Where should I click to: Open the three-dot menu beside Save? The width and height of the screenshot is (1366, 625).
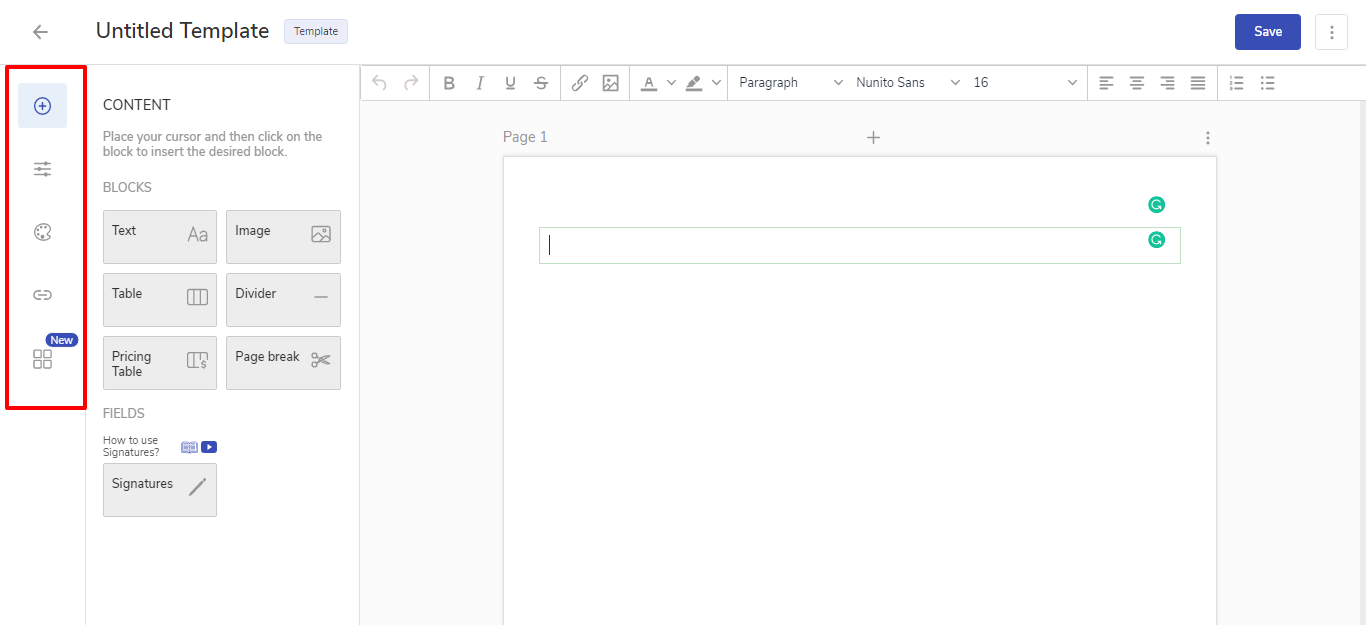coord(1331,32)
